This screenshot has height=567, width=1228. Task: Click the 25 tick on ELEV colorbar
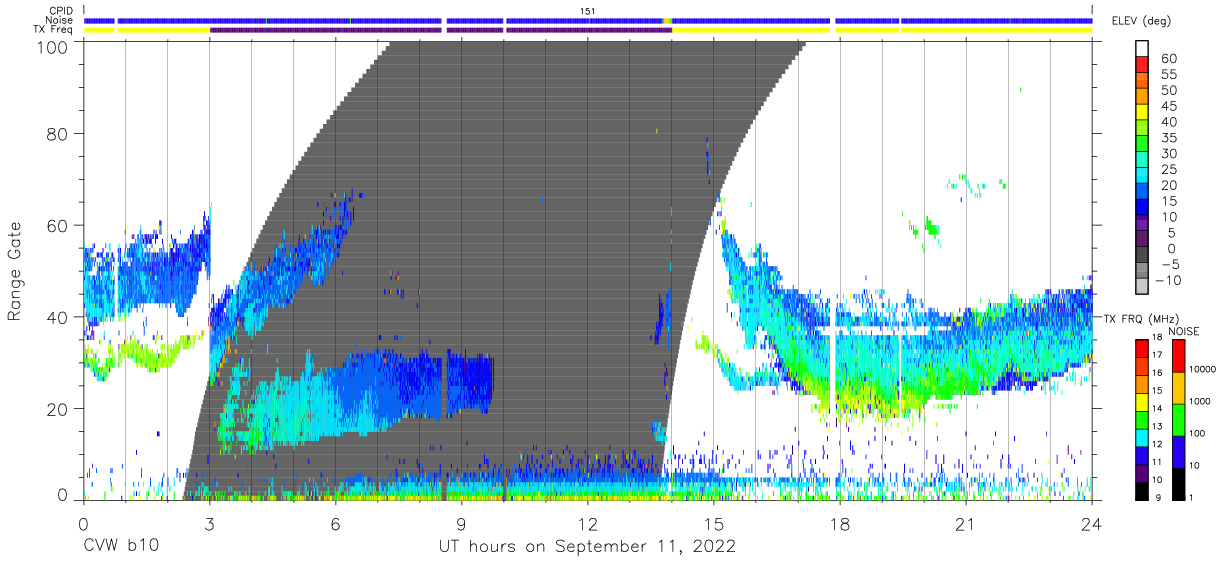click(1168, 169)
